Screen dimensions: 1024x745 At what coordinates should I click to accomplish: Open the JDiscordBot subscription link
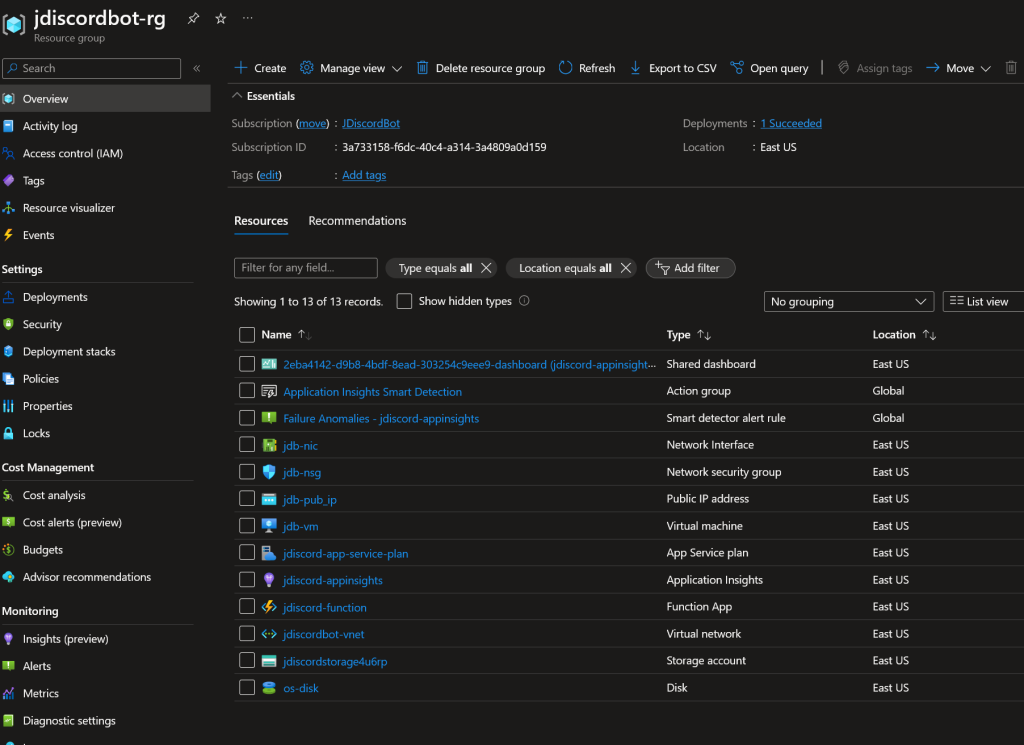(x=371, y=123)
